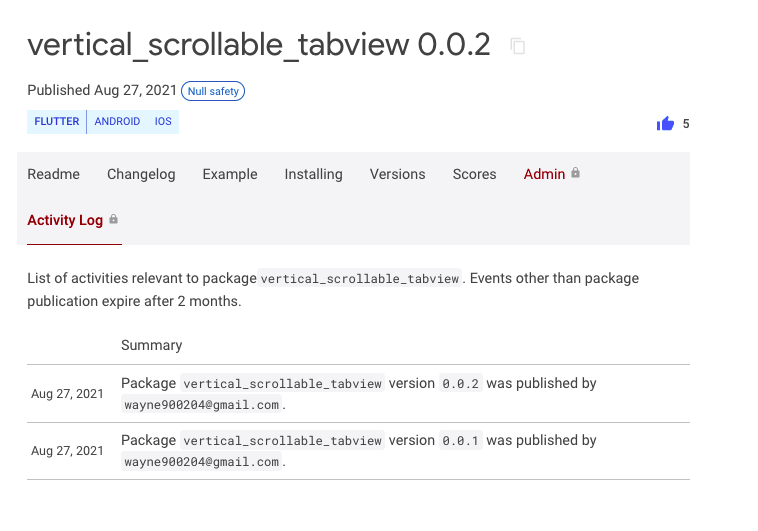The image size is (758, 531).
Task: Switch to the Scores tab
Action: pyautogui.click(x=474, y=174)
